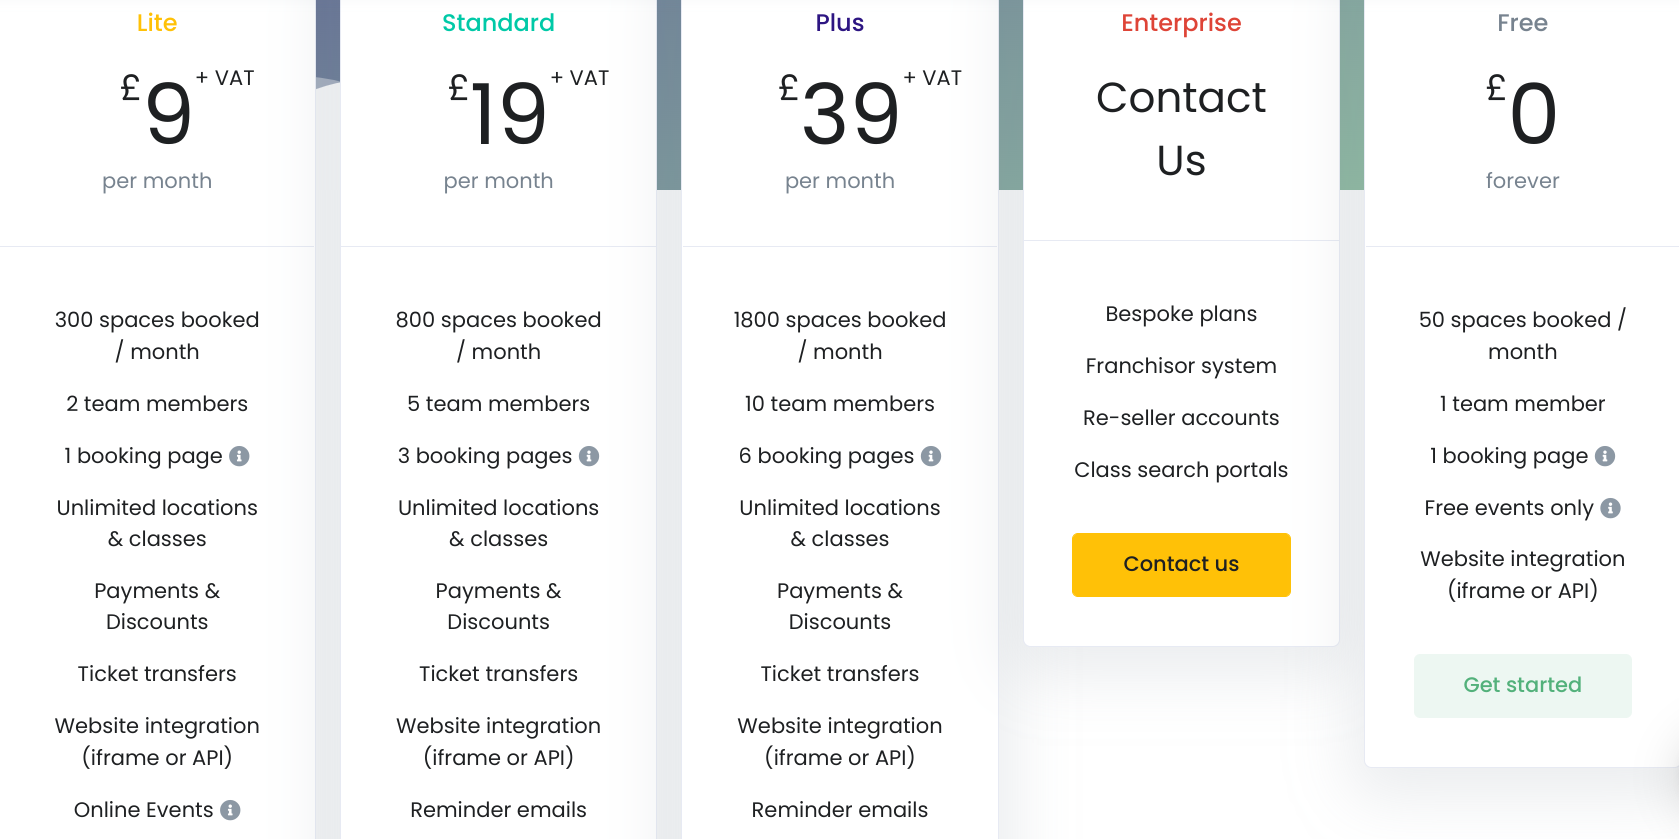
Task: Click info icon beside Free plan booking page
Action: [1605, 456]
